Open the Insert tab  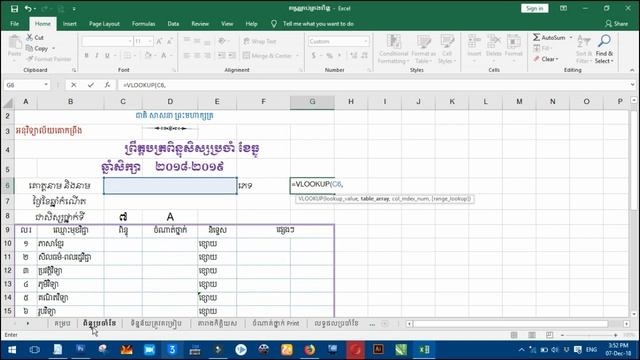coord(70,24)
